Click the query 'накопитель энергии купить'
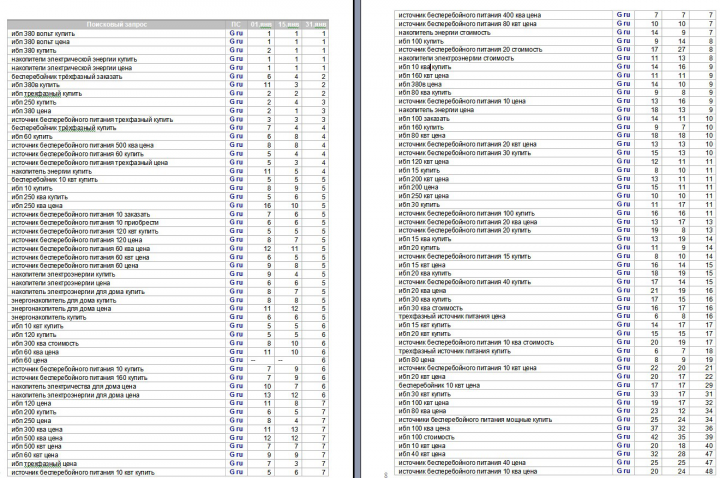This screenshot has height=478, width=720. tap(51, 171)
